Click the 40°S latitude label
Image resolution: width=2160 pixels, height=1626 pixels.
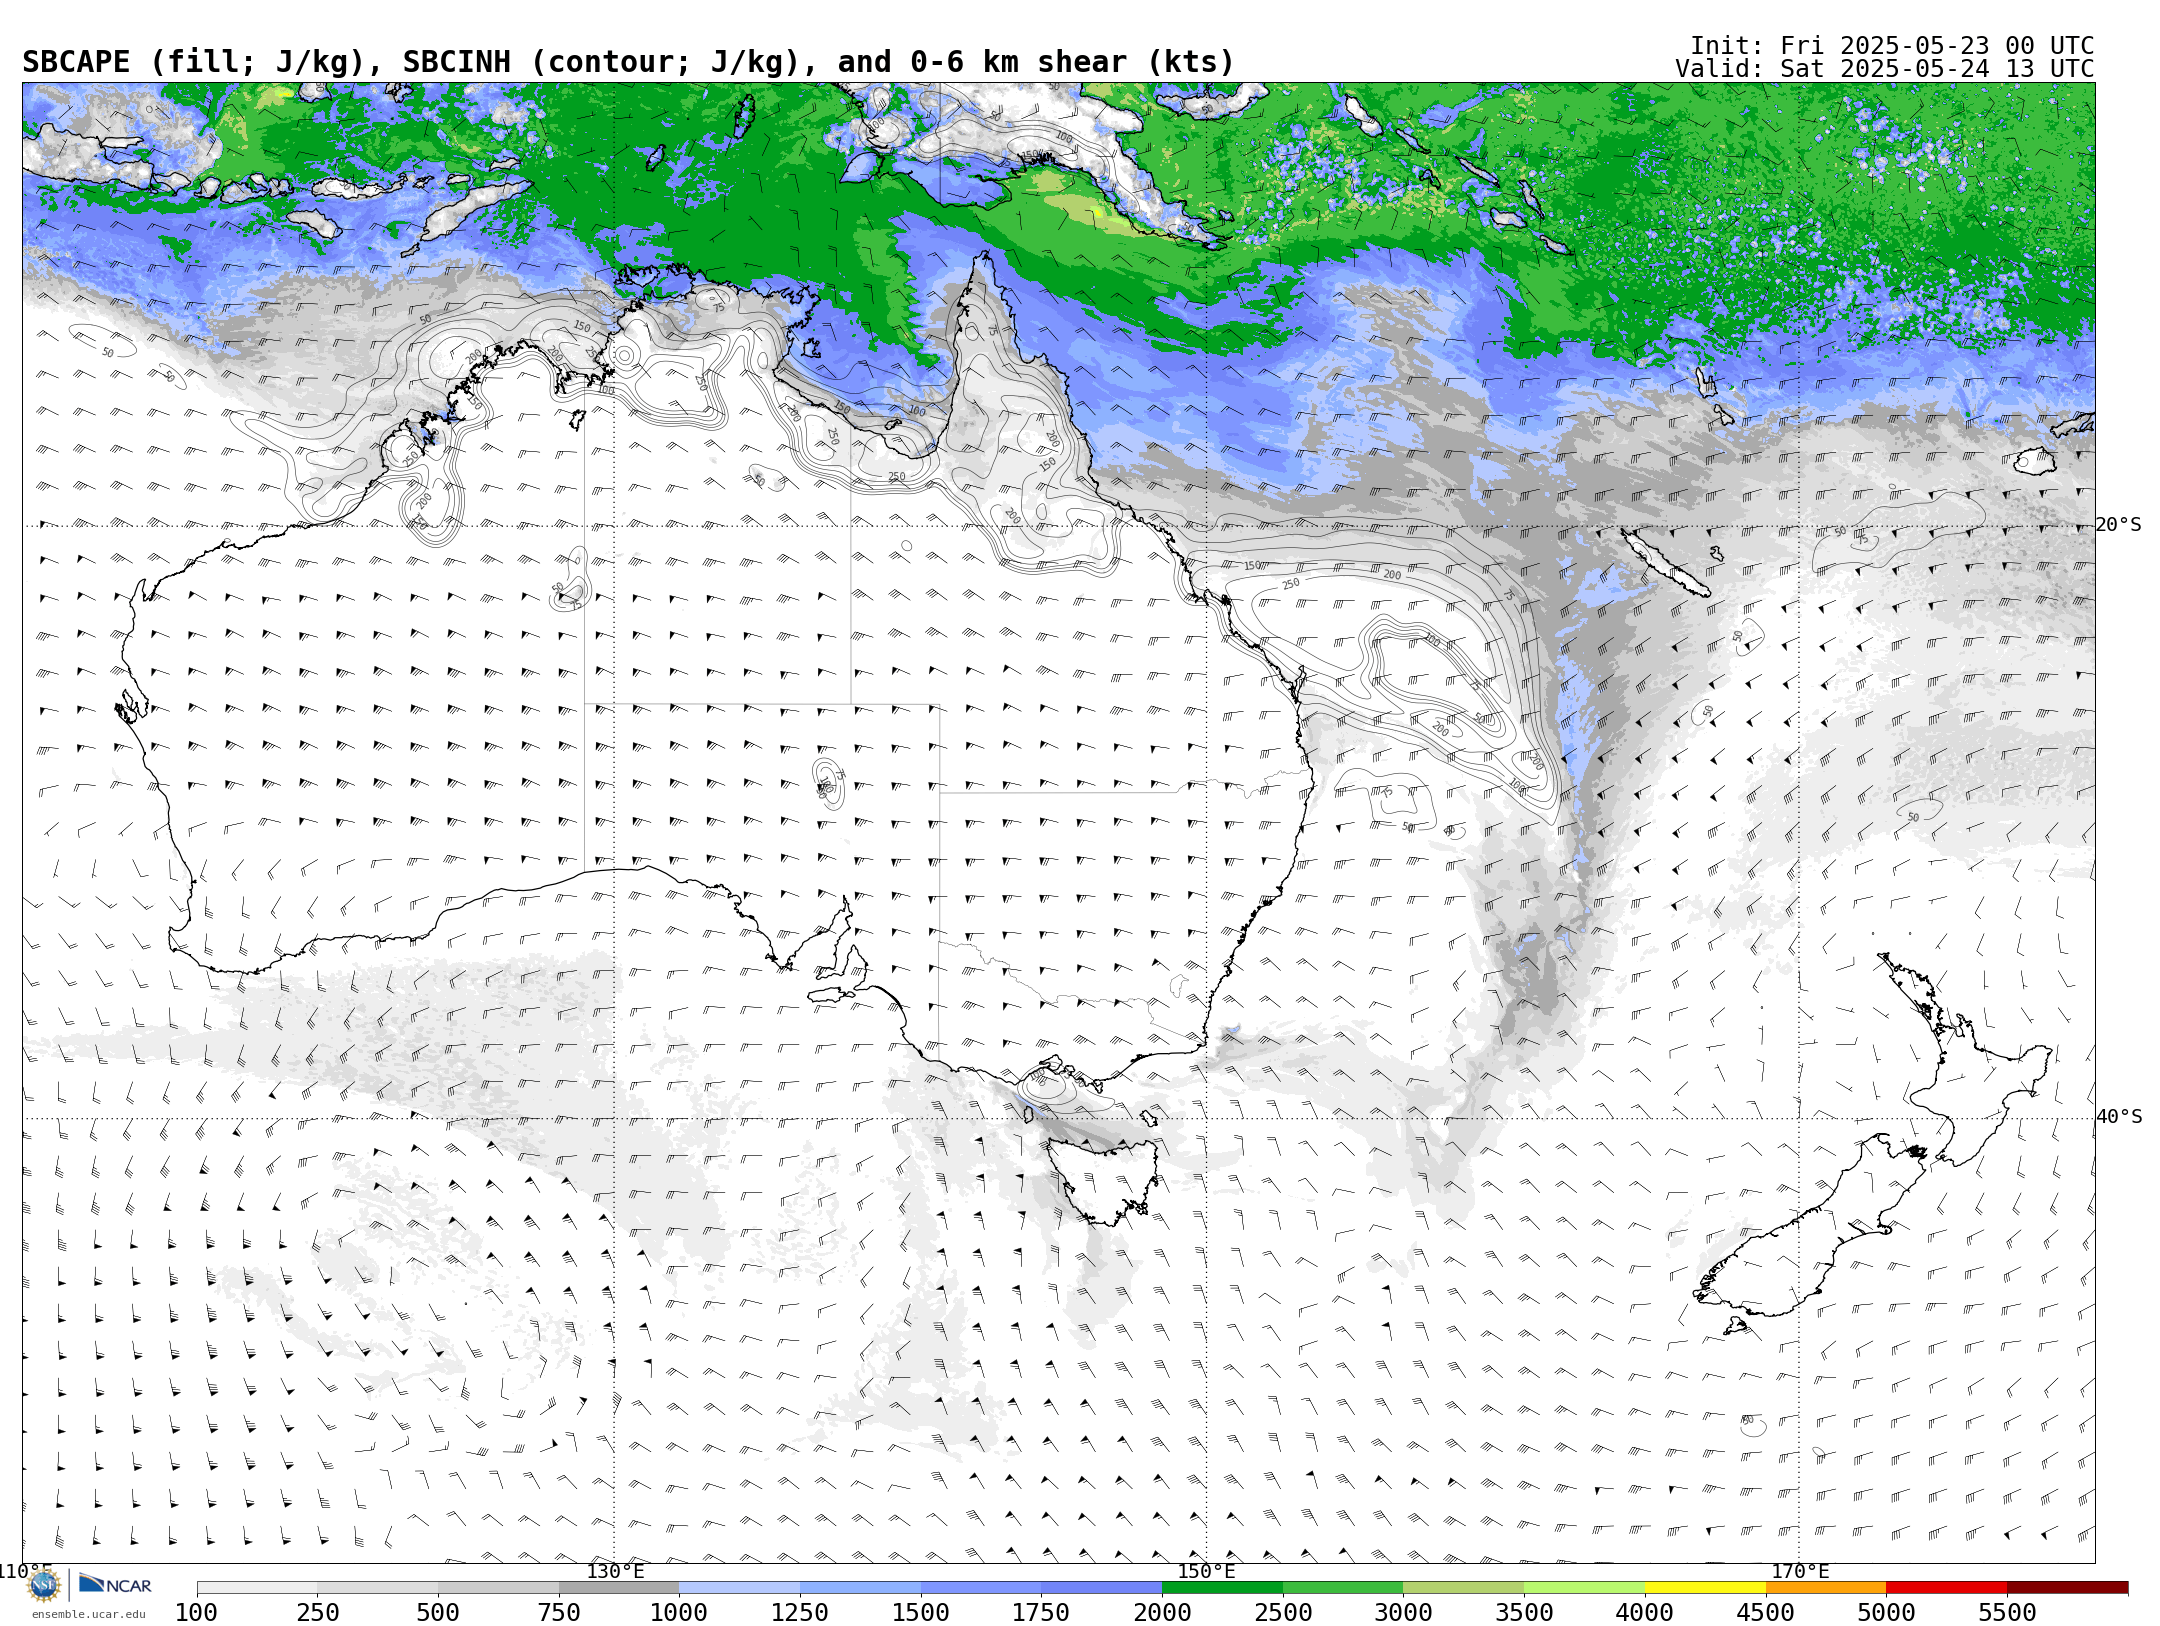[x=2119, y=1117]
